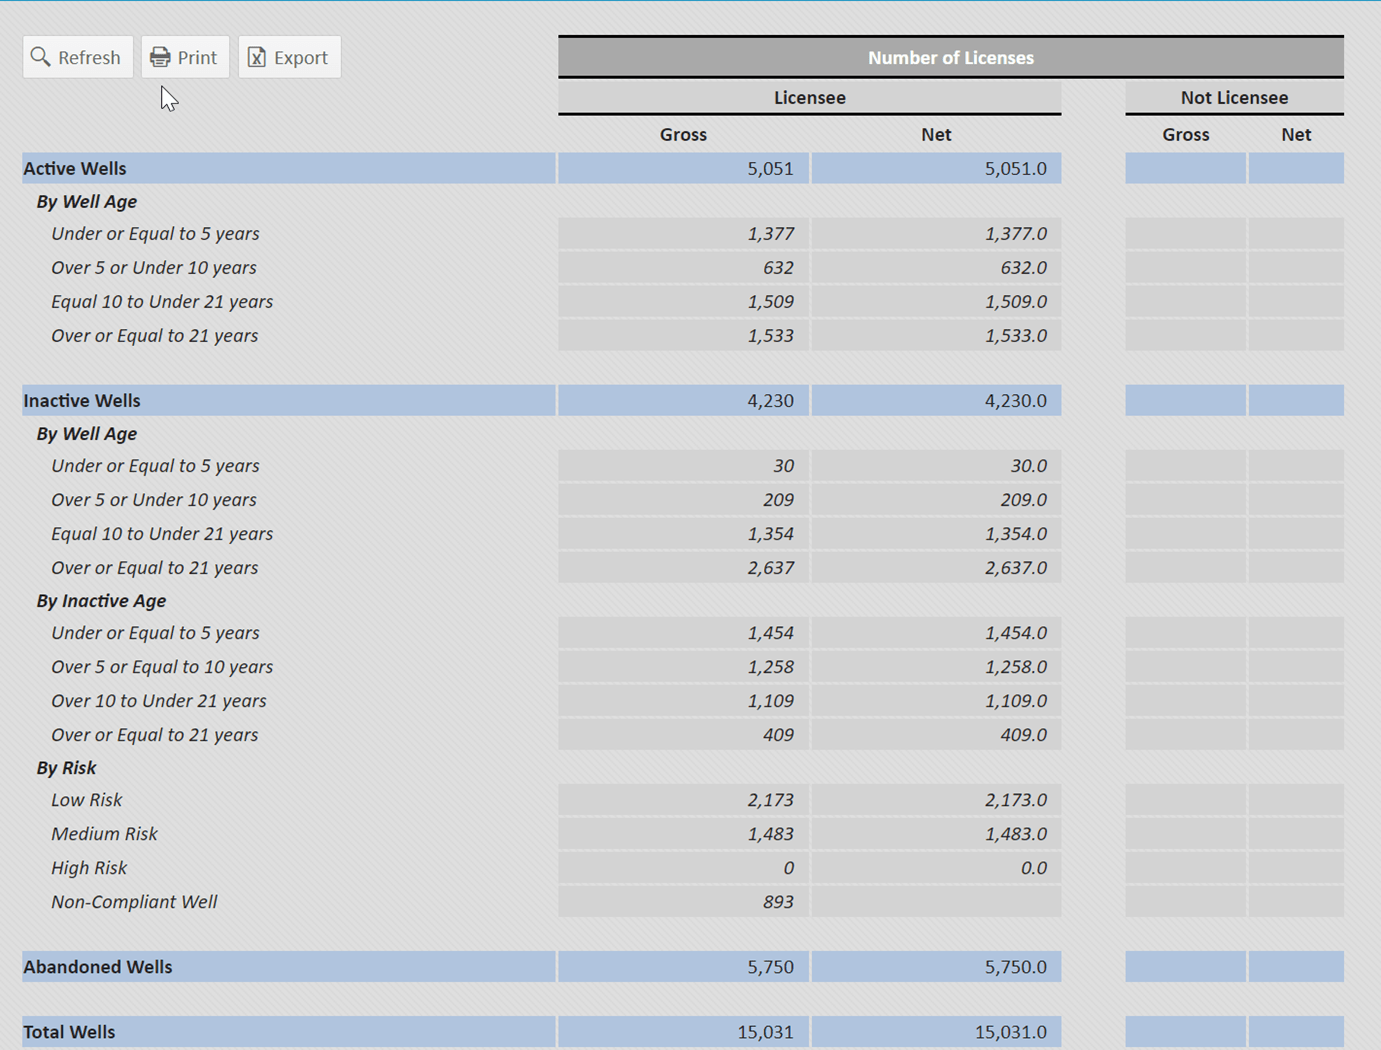Print the Number of Licenses report

pos(185,57)
